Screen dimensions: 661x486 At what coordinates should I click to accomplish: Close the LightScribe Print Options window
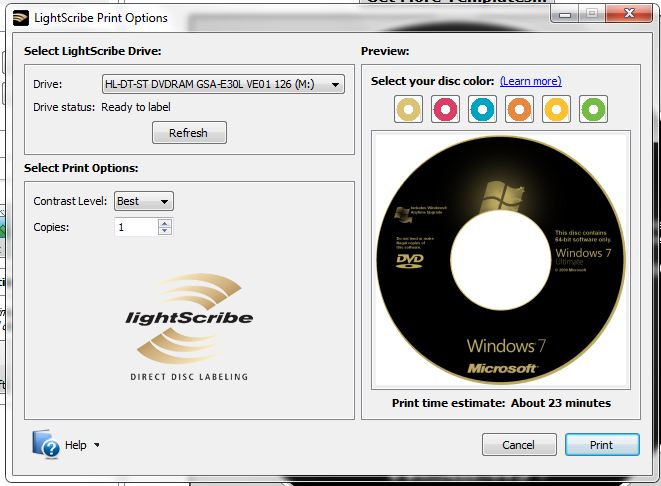[629, 13]
